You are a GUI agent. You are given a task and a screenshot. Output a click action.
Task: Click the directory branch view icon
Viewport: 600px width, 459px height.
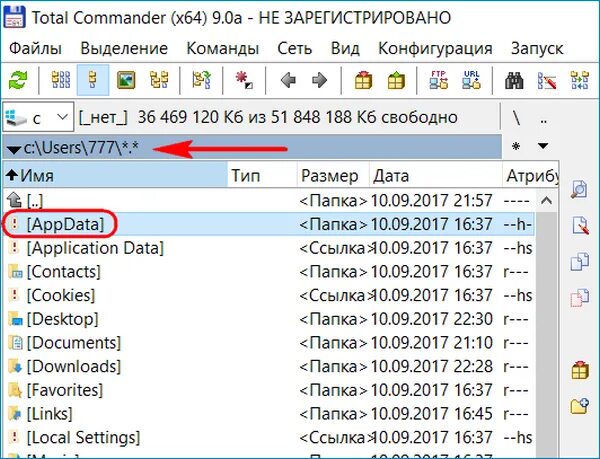201,80
